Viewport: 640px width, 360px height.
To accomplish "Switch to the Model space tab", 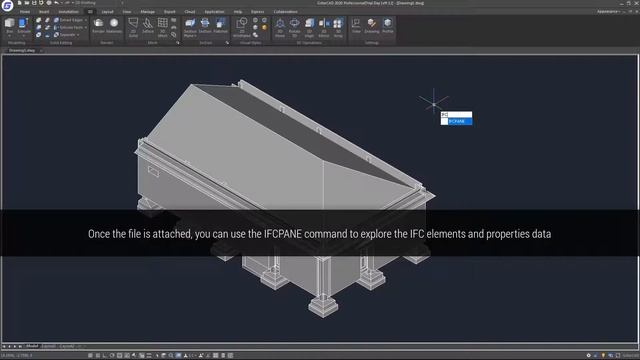I will 32,346.
